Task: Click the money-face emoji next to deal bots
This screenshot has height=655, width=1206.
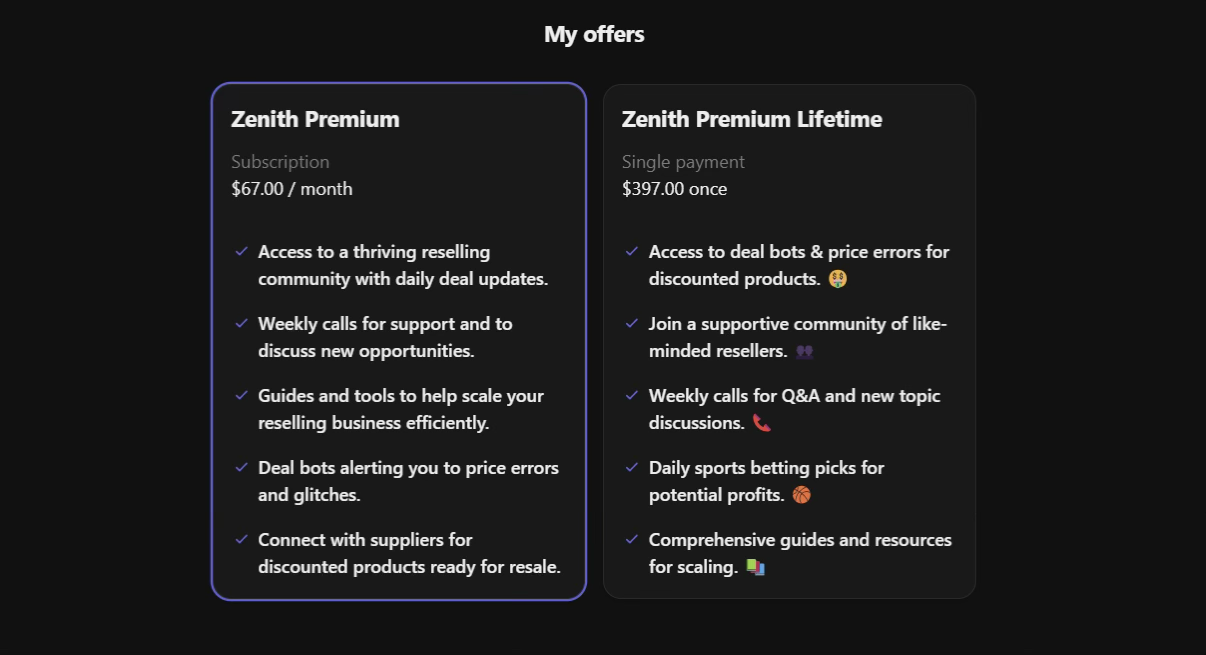Action: click(x=837, y=279)
